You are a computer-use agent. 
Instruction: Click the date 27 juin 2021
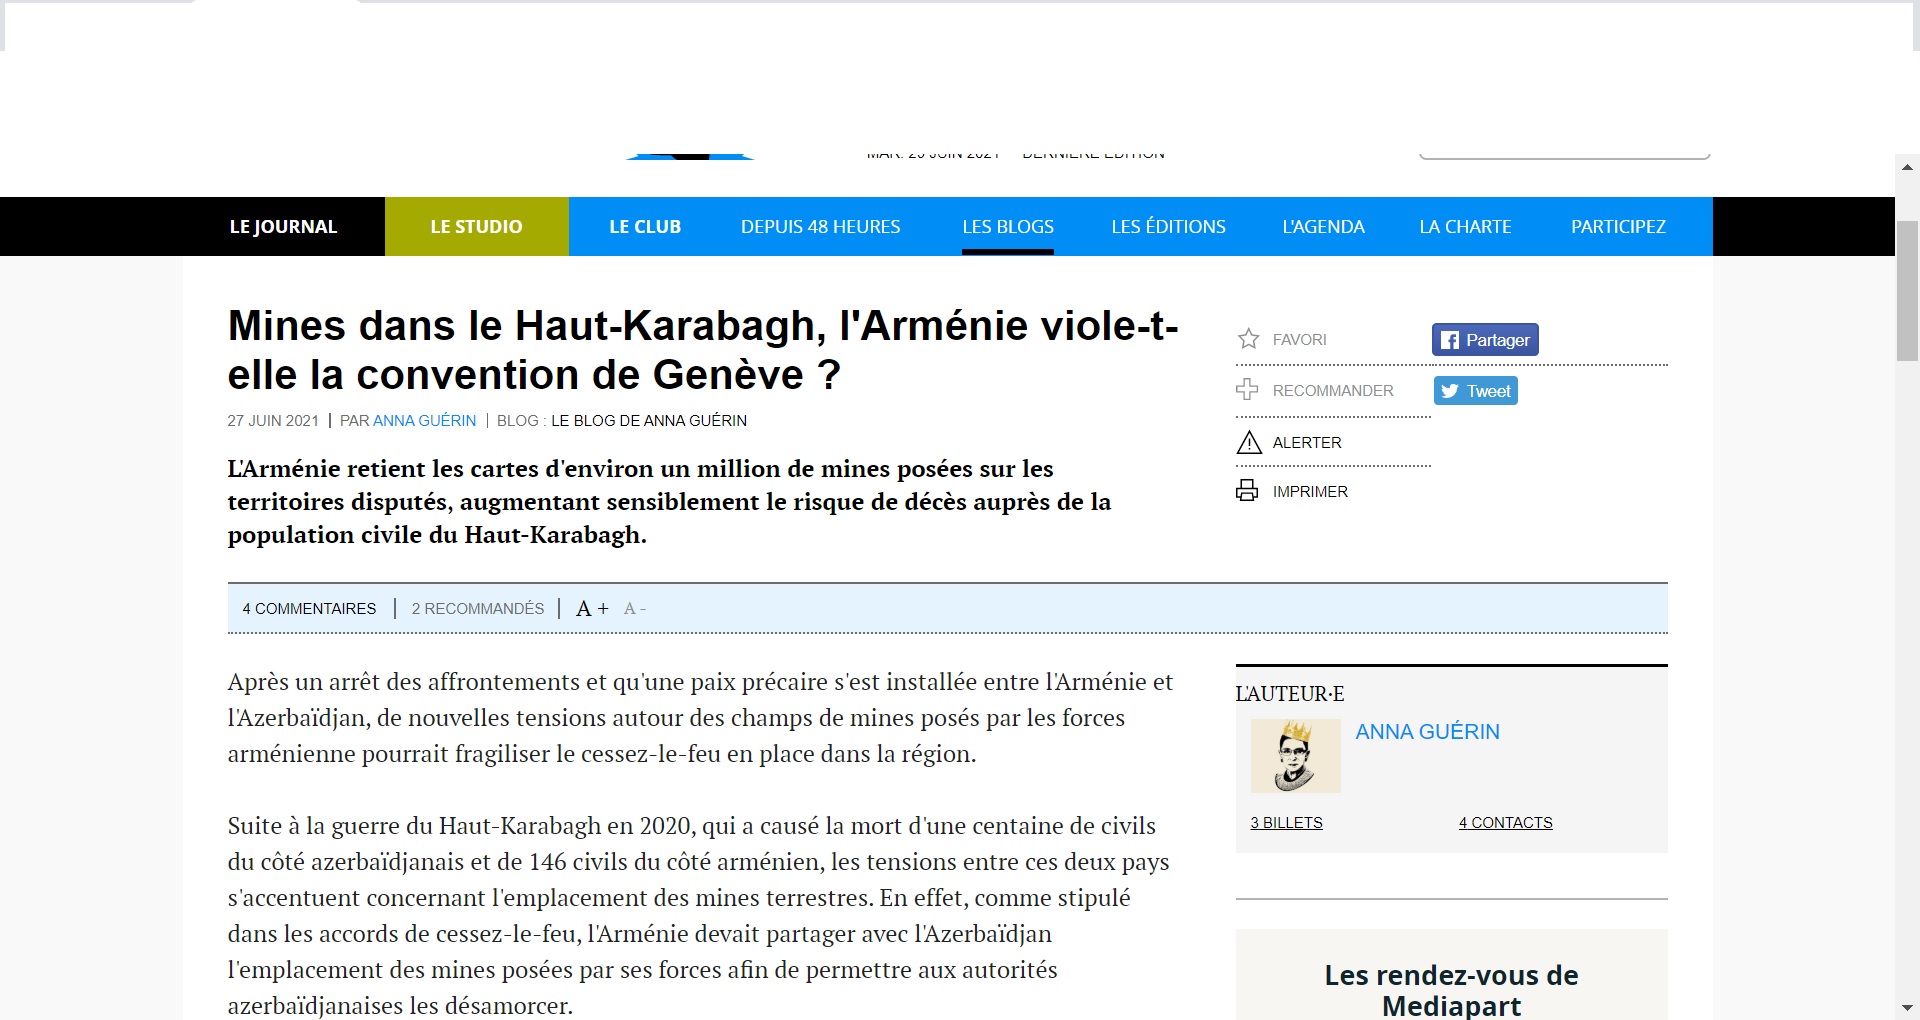273,421
